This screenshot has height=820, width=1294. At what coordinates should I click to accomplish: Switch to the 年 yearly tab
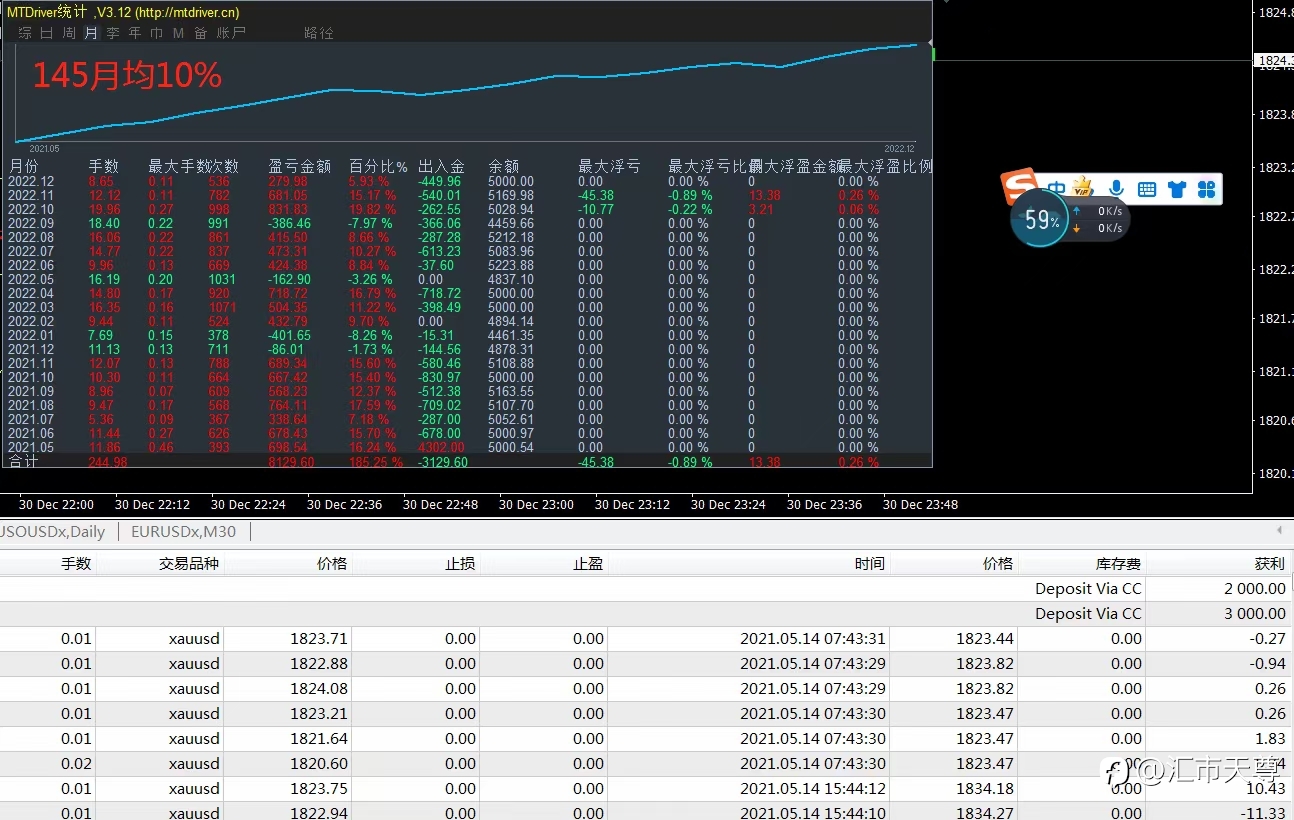[135, 33]
